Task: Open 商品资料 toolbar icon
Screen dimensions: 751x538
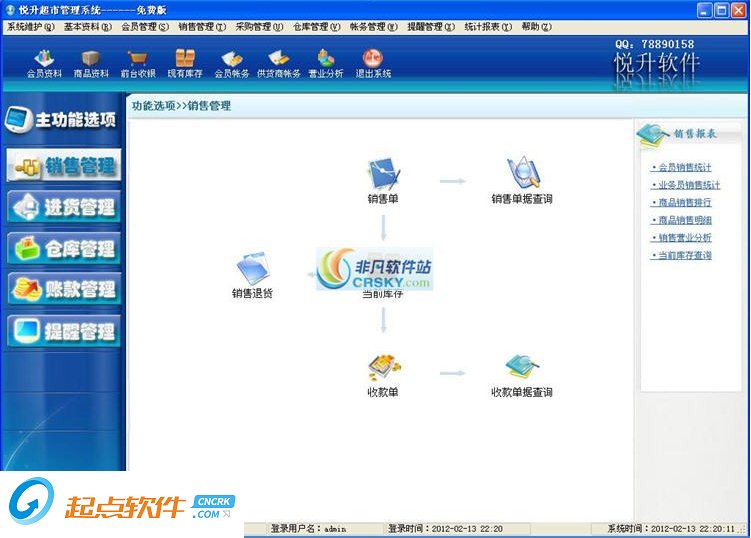Action: click(91, 63)
